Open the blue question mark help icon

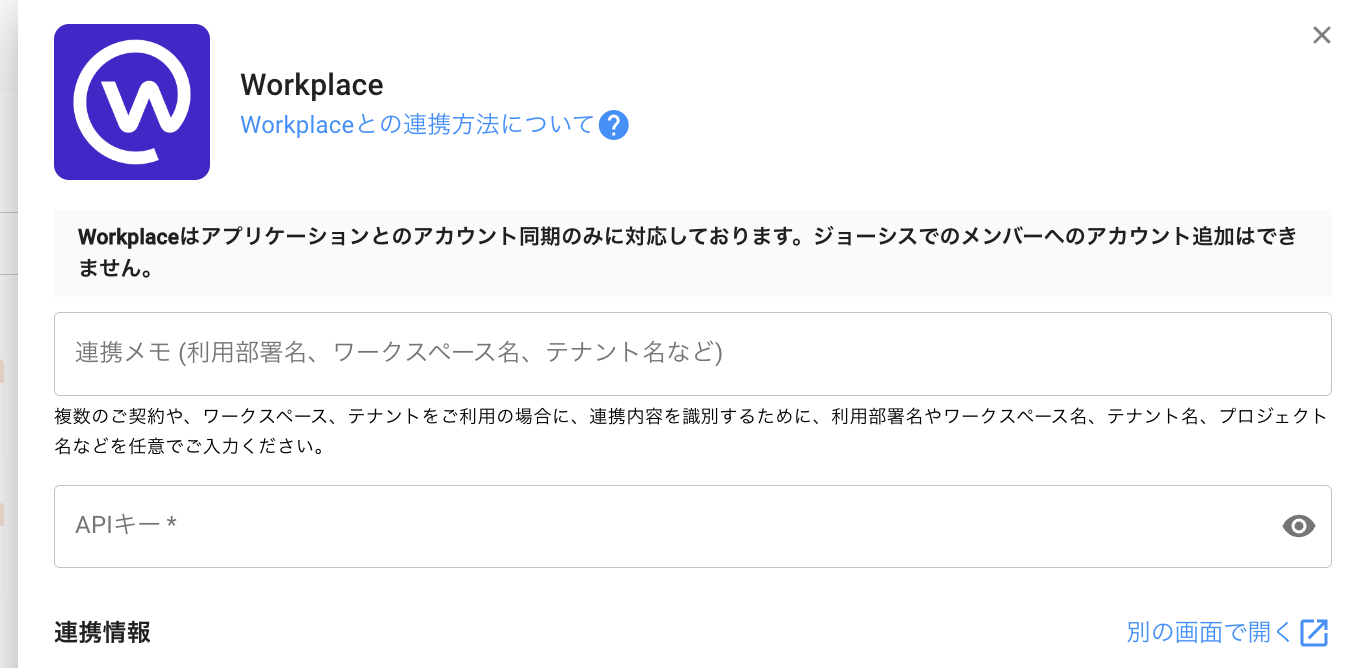[613, 126]
